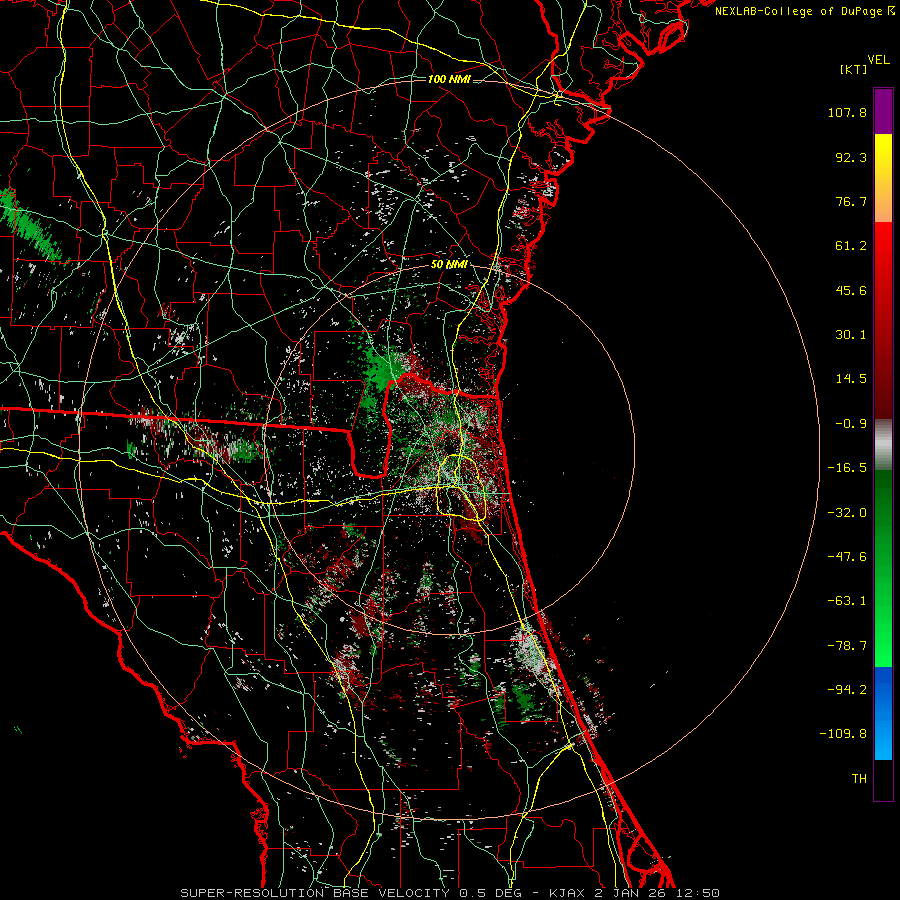The width and height of the screenshot is (900, 900).
Task: Select the -0.9 velocity scale label
Action: [x=851, y=424]
